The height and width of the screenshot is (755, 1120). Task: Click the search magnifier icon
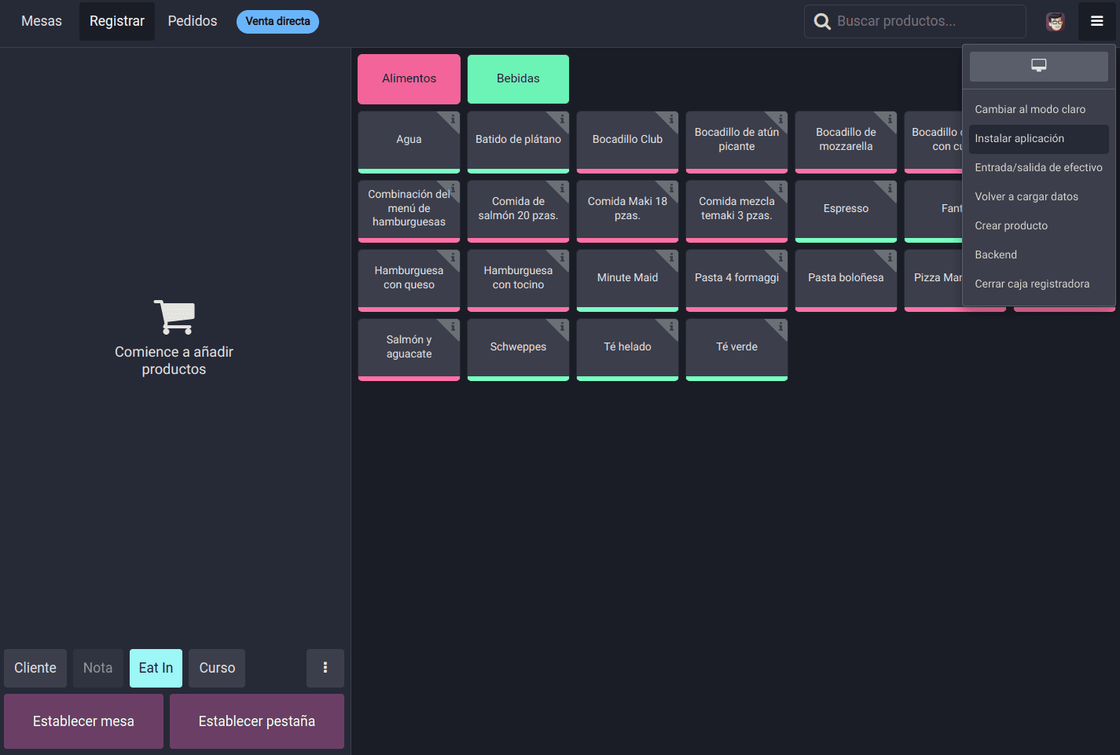pos(822,21)
